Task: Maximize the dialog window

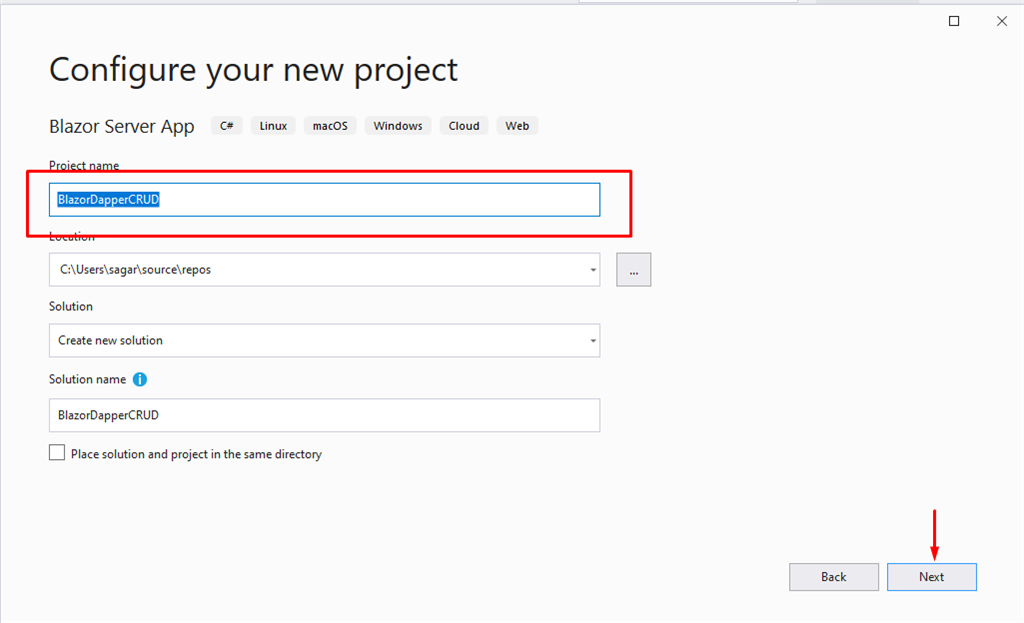Action: click(954, 21)
